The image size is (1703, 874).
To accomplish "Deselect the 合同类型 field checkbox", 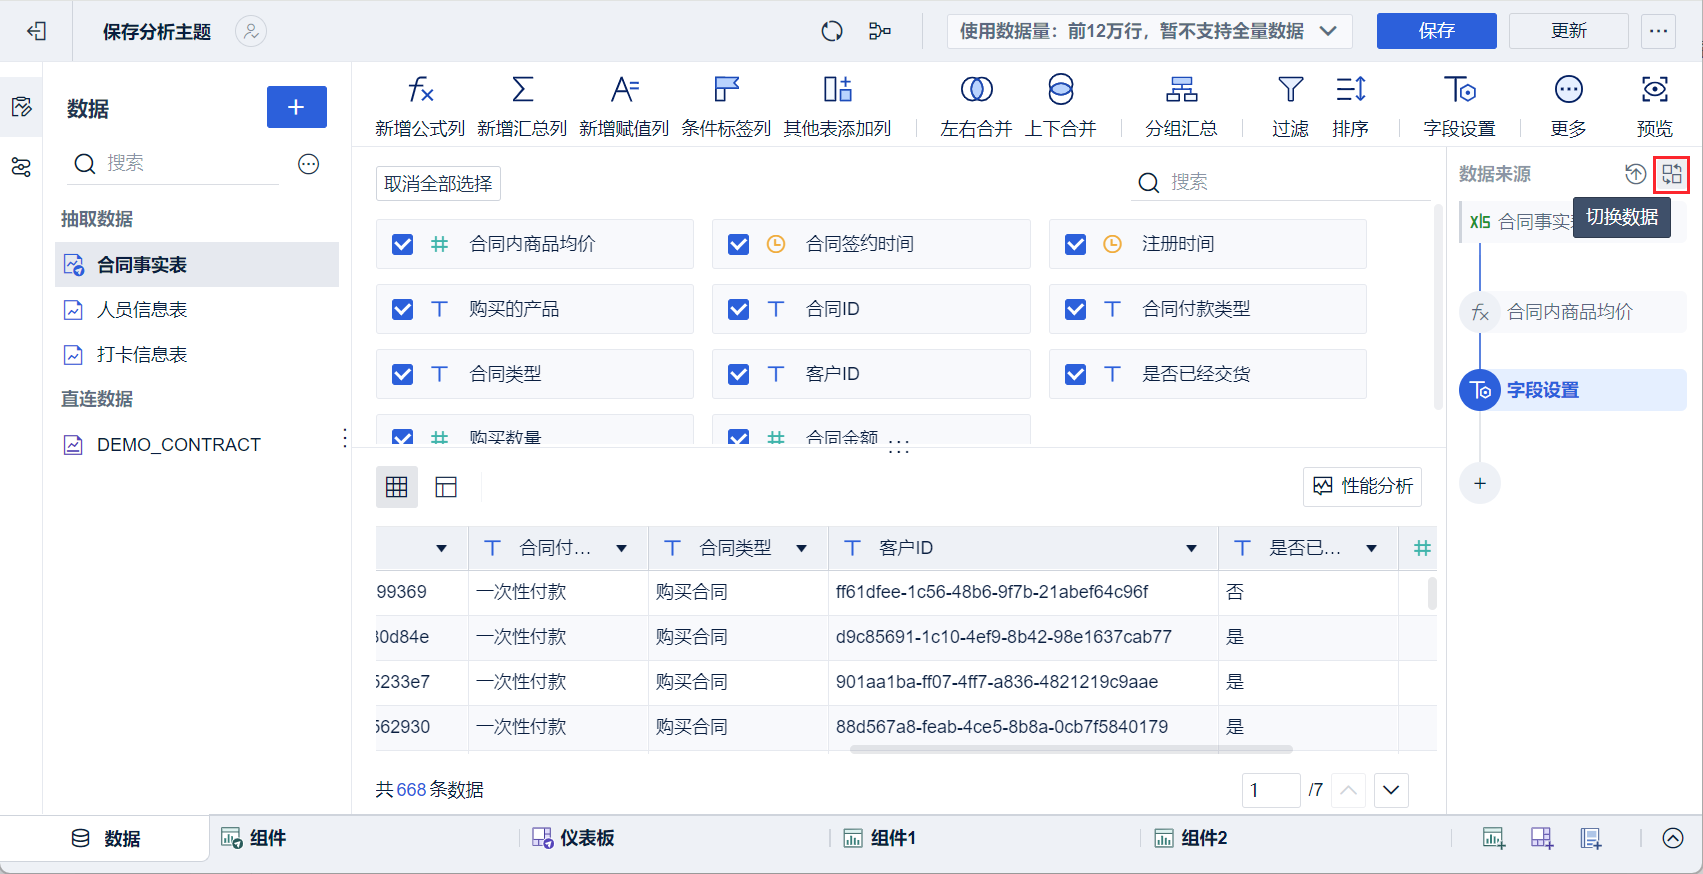I will pos(403,374).
